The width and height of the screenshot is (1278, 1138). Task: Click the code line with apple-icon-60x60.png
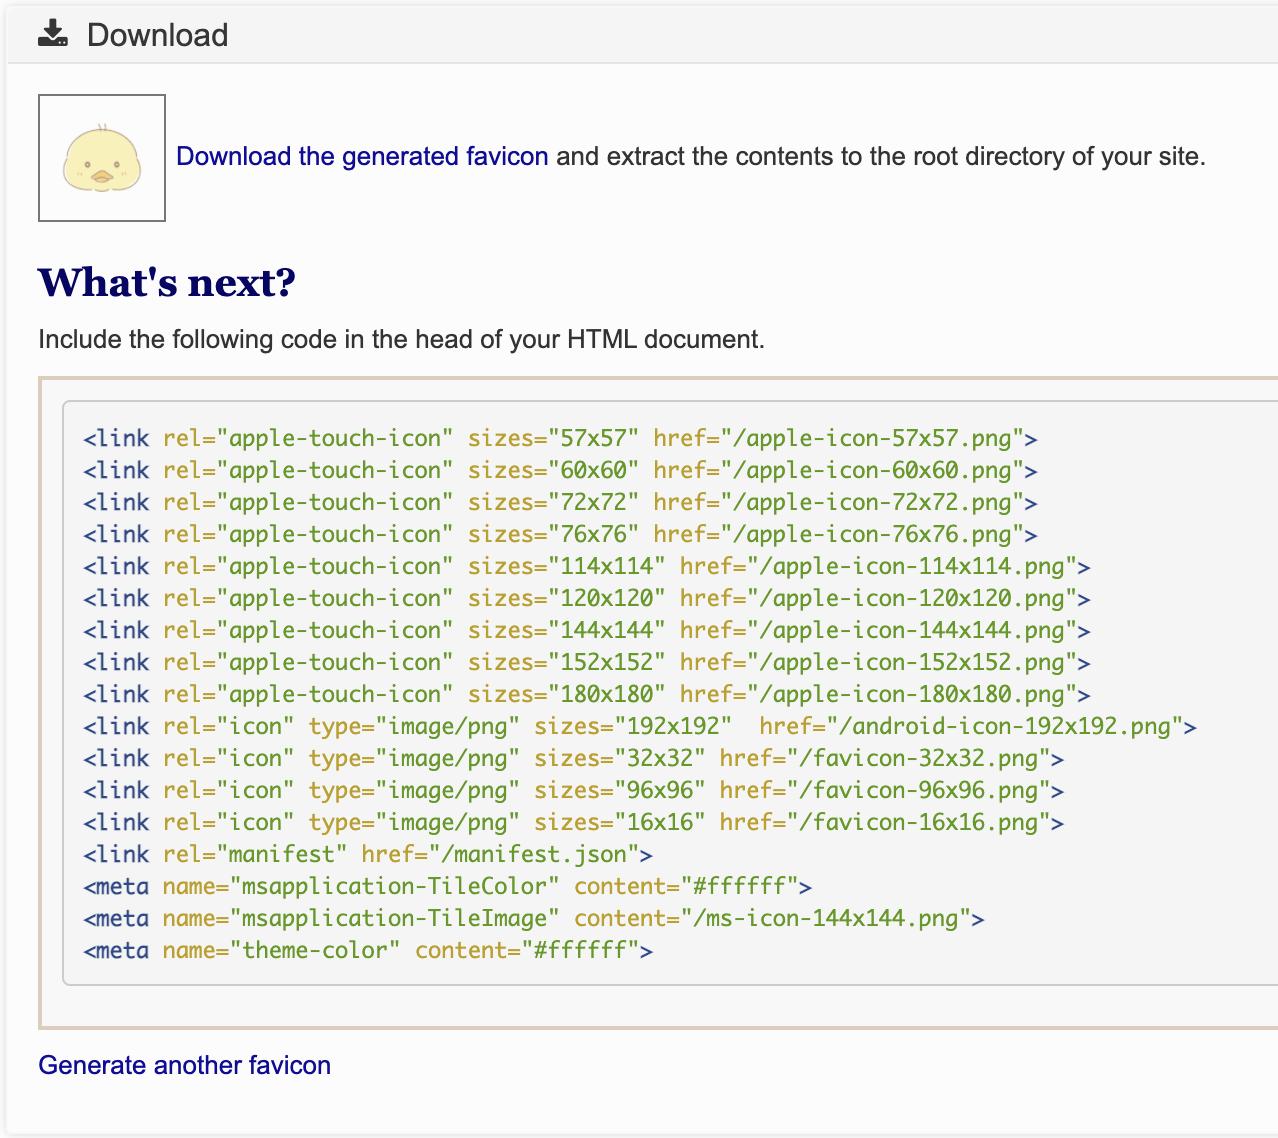tap(560, 470)
